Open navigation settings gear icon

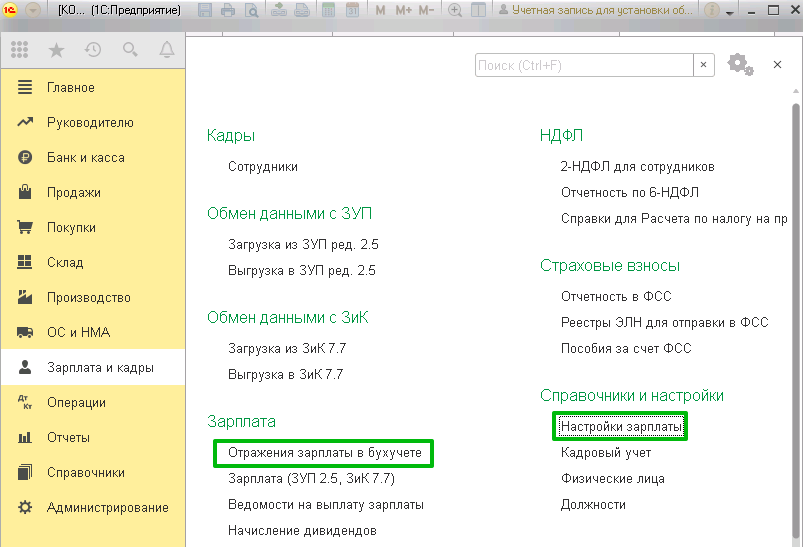click(741, 65)
